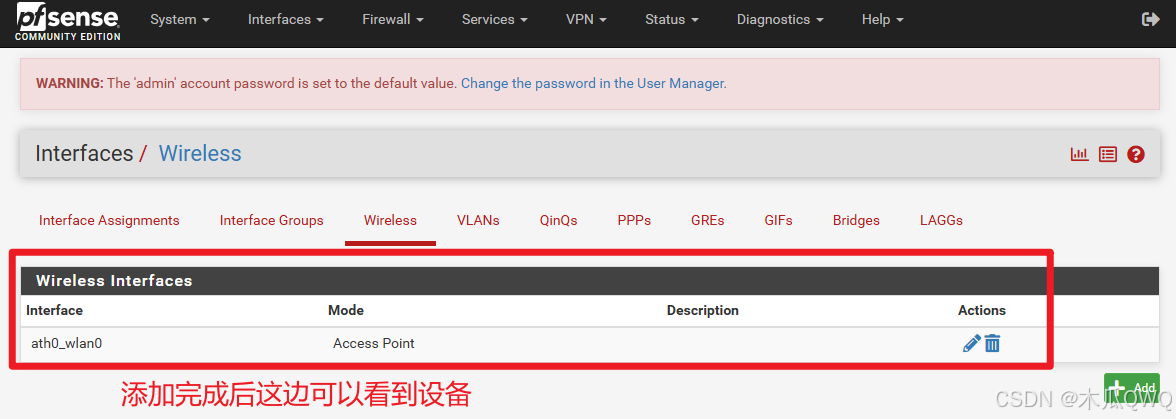Expand the System menu
The height and width of the screenshot is (419, 1176).
click(x=180, y=19)
